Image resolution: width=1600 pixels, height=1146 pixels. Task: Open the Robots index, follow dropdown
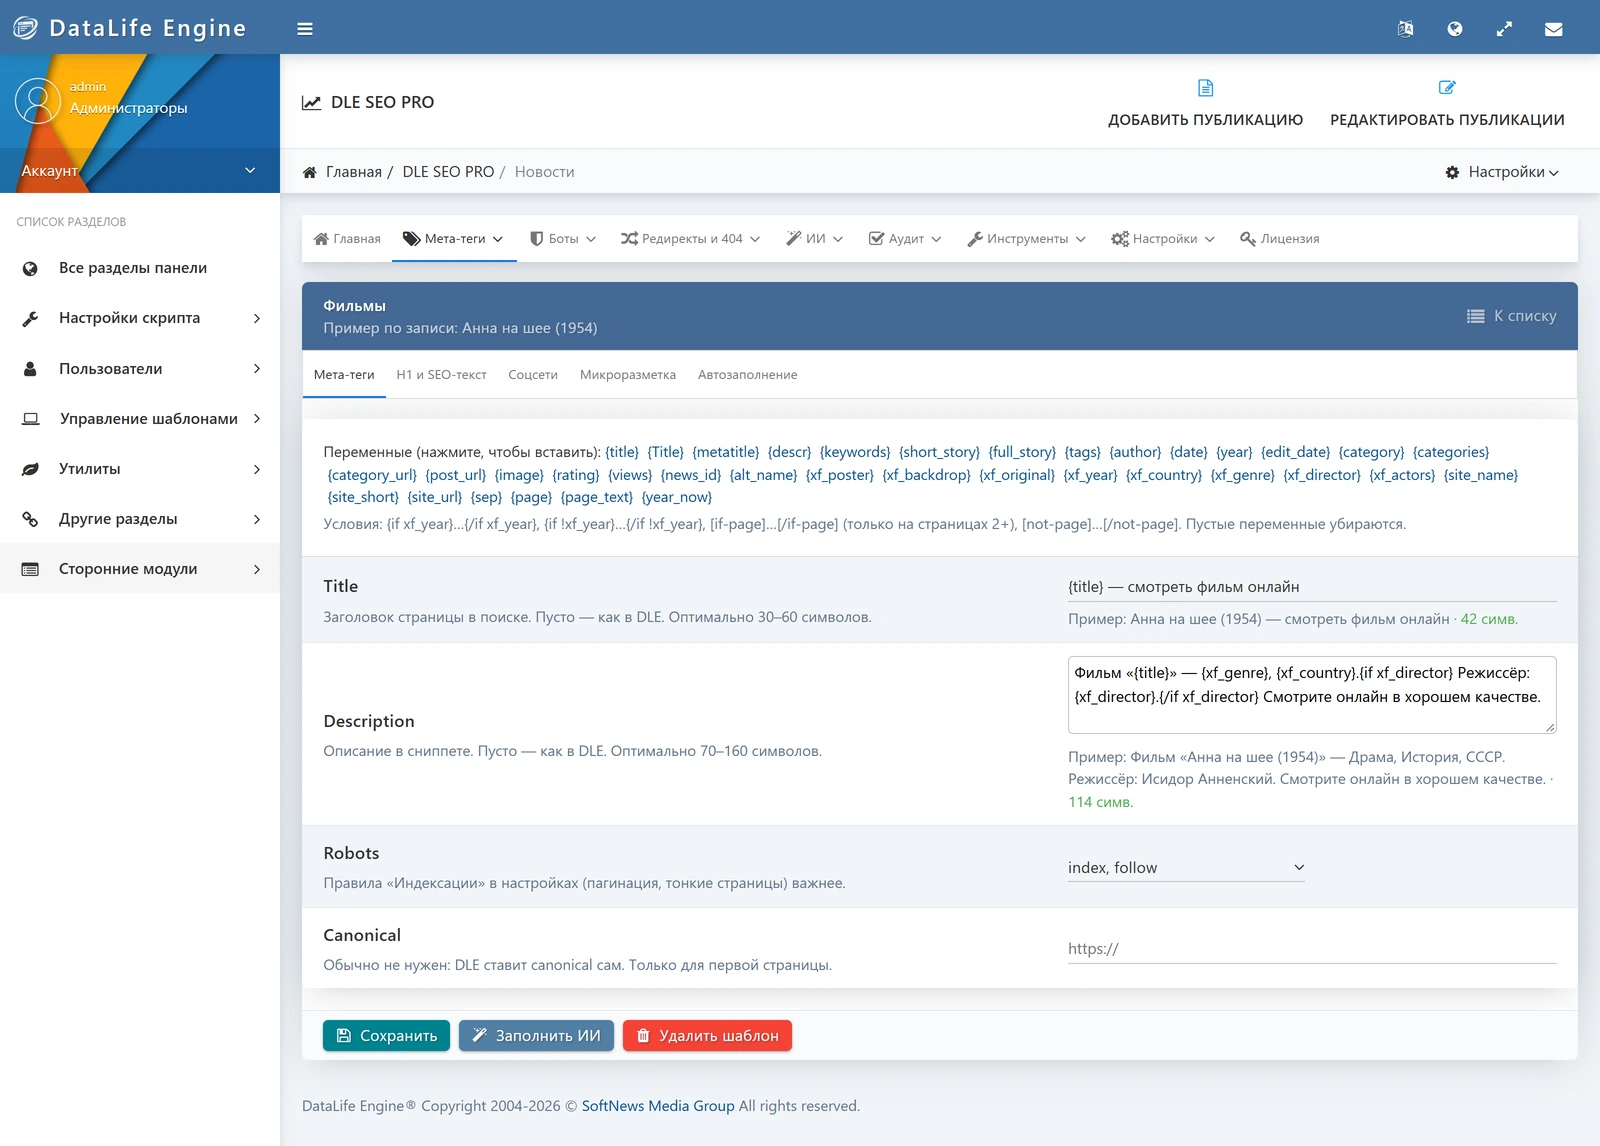(x=1186, y=867)
